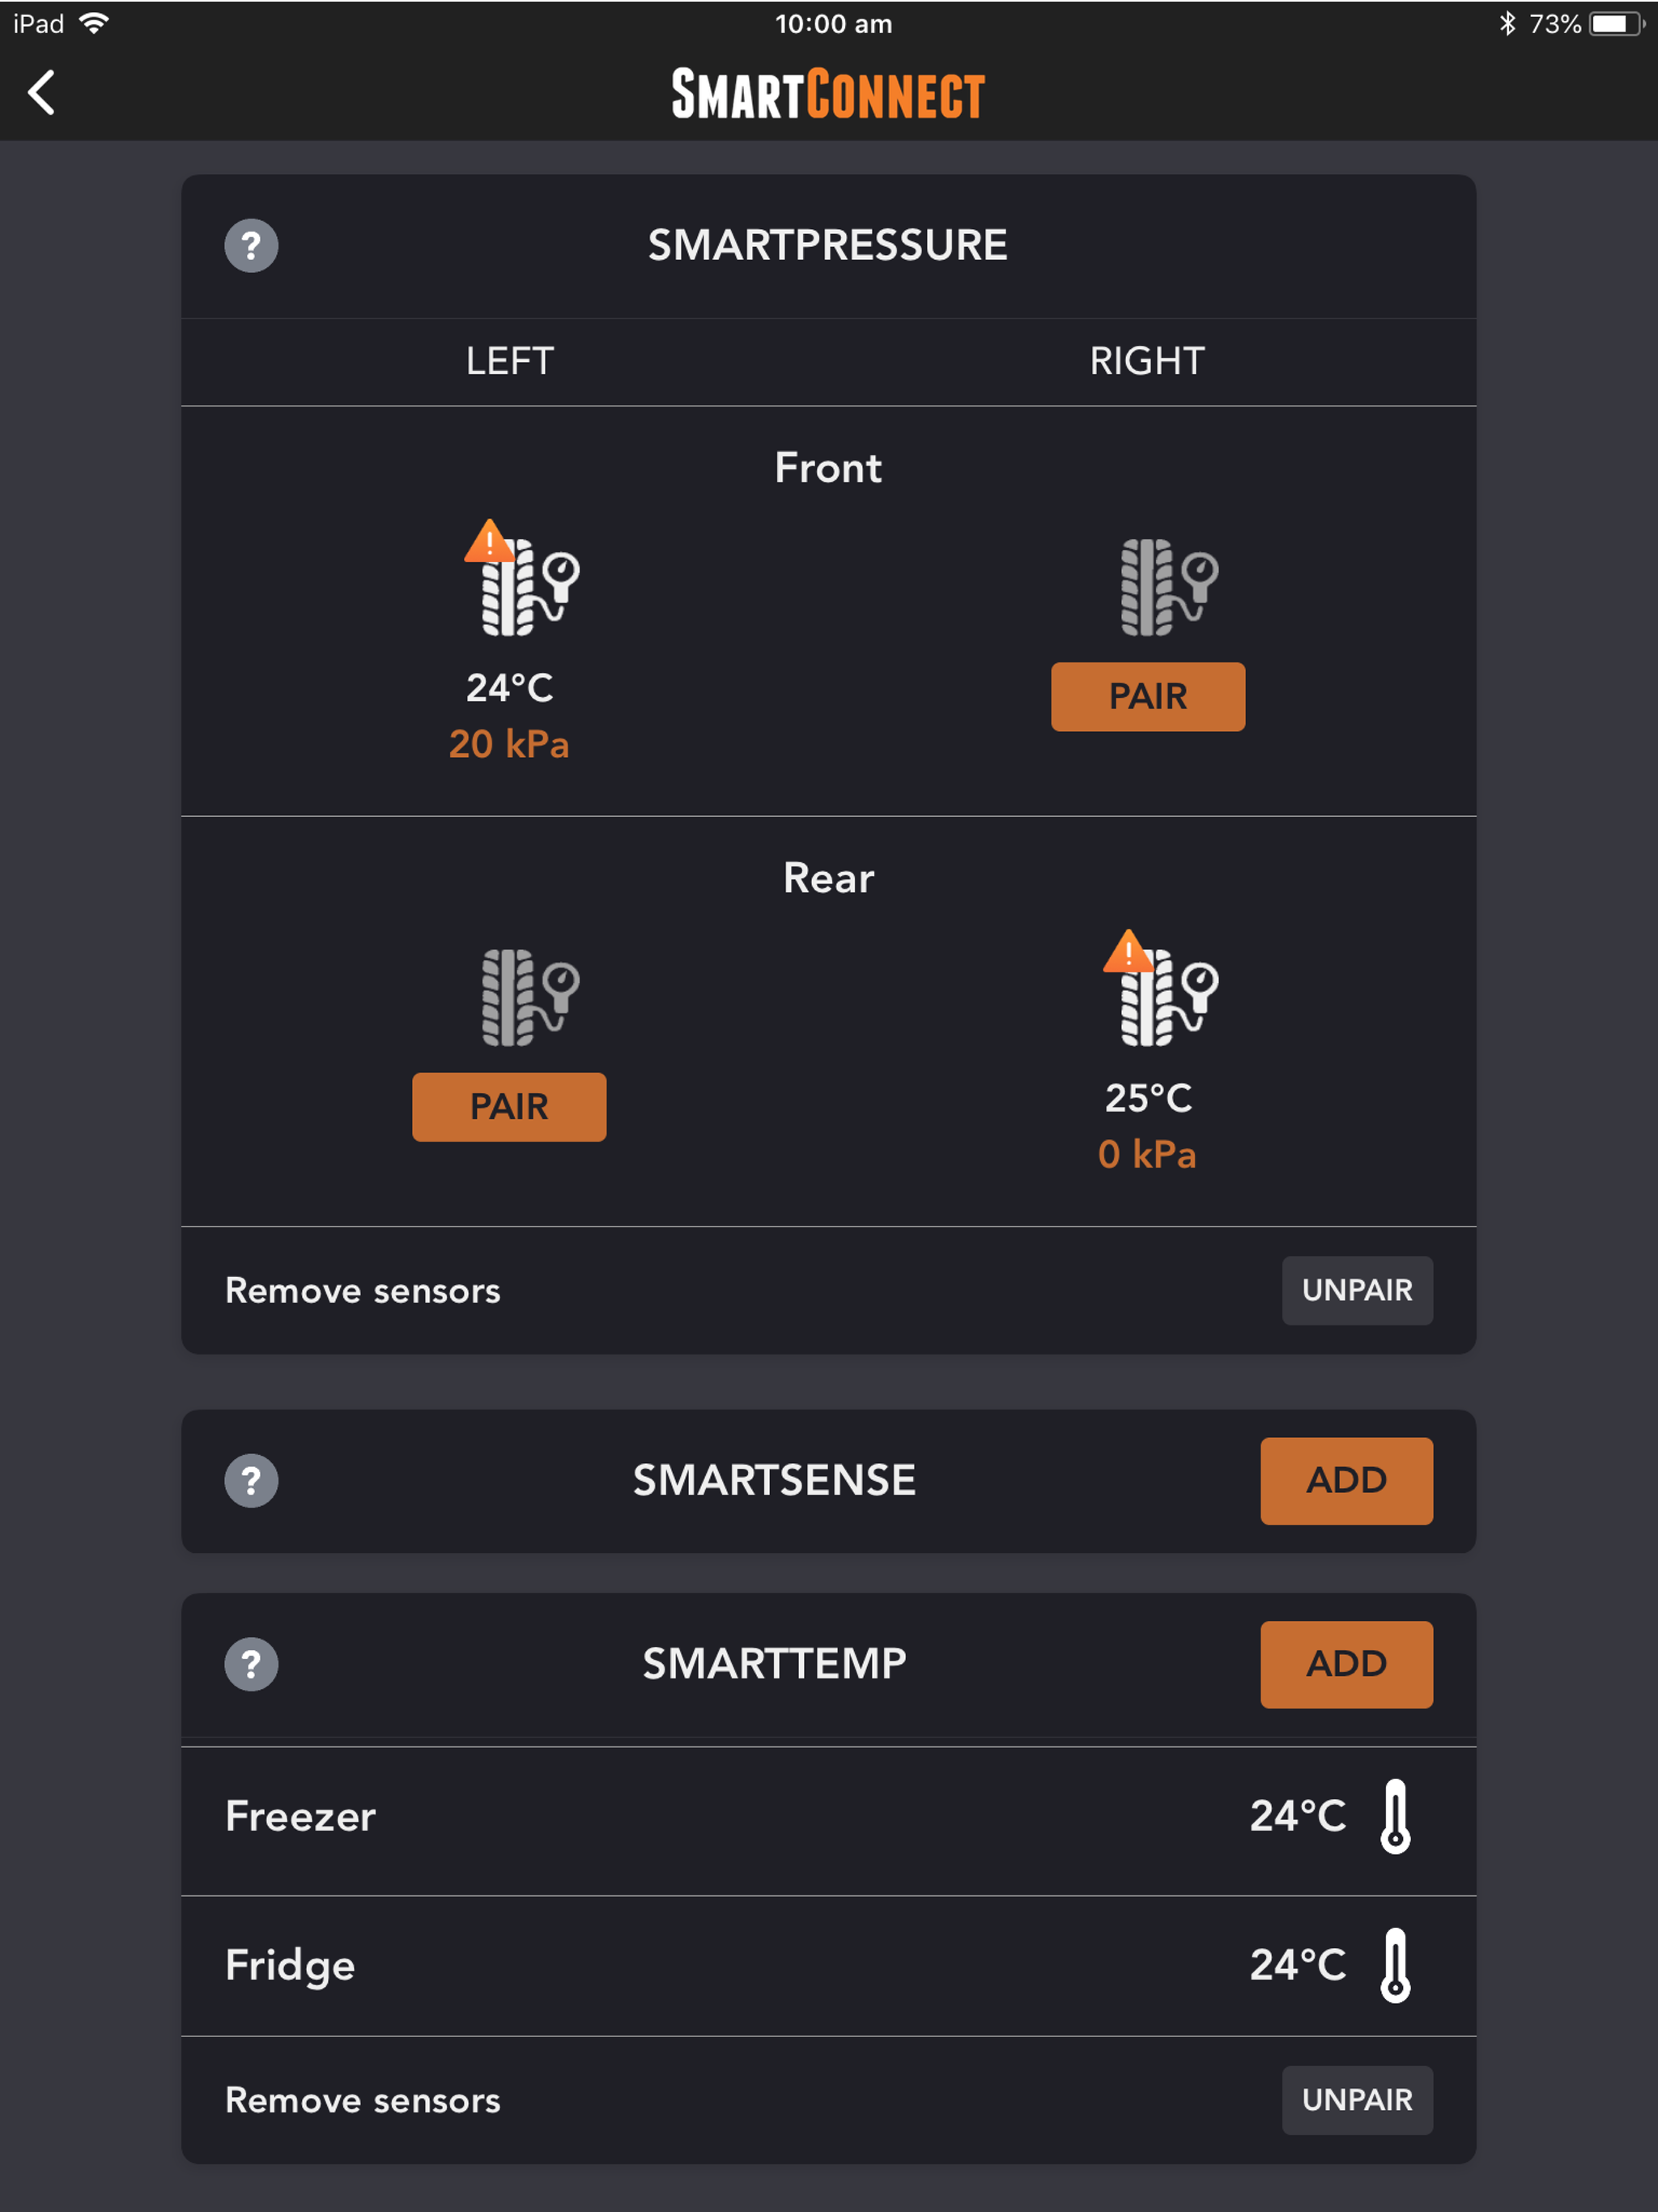Tap the Fridge thermometer icon
The height and width of the screenshot is (2212, 1658).
pyautogui.click(x=1395, y=1965)
